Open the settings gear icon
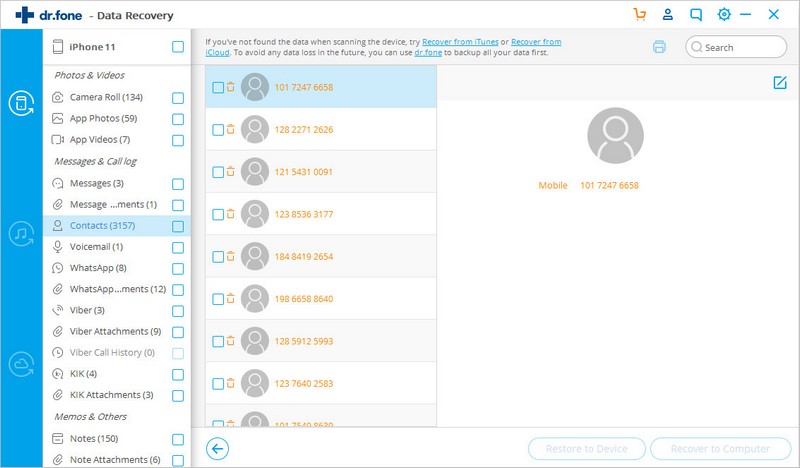 (x=723, y=14)
